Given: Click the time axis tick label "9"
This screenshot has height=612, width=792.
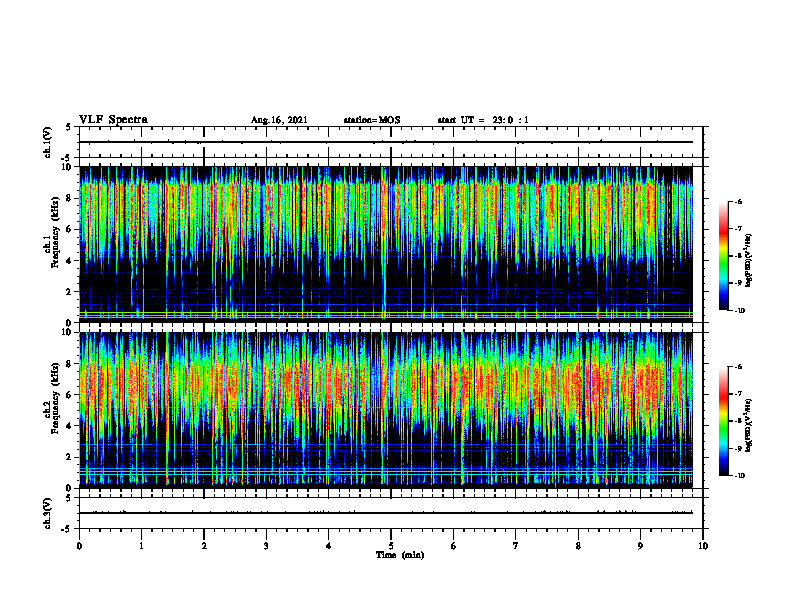Looking at the screenshot, I should pos(640,546).
